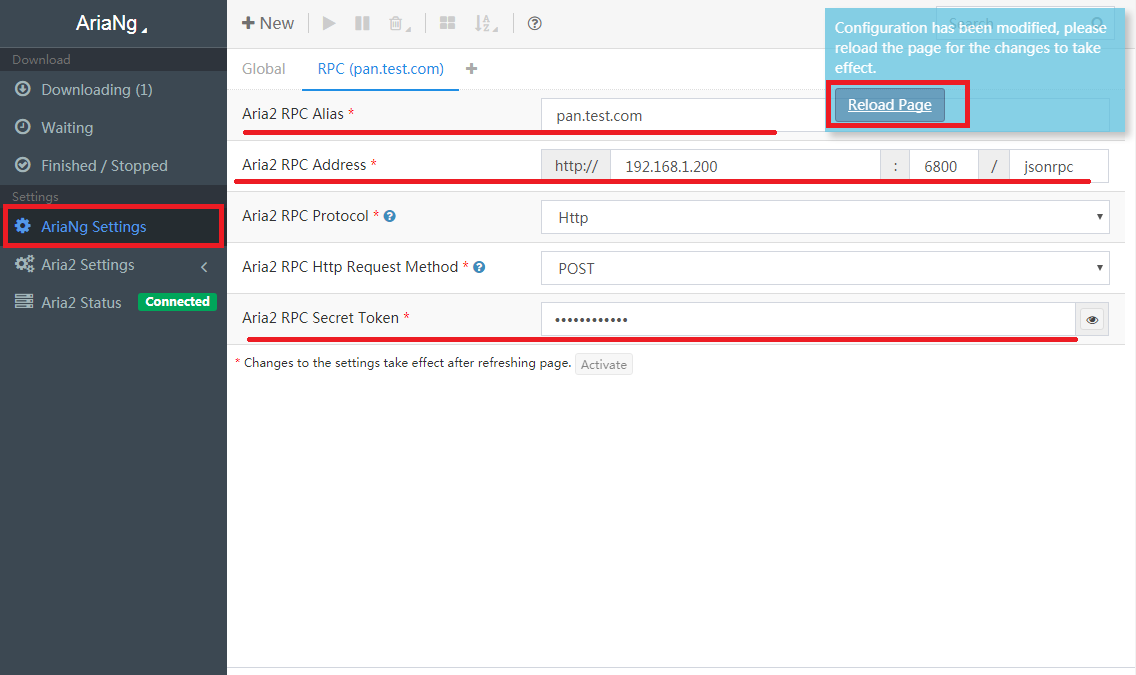Click the Reload Page button
The image size is (1136, 675).
890,105
